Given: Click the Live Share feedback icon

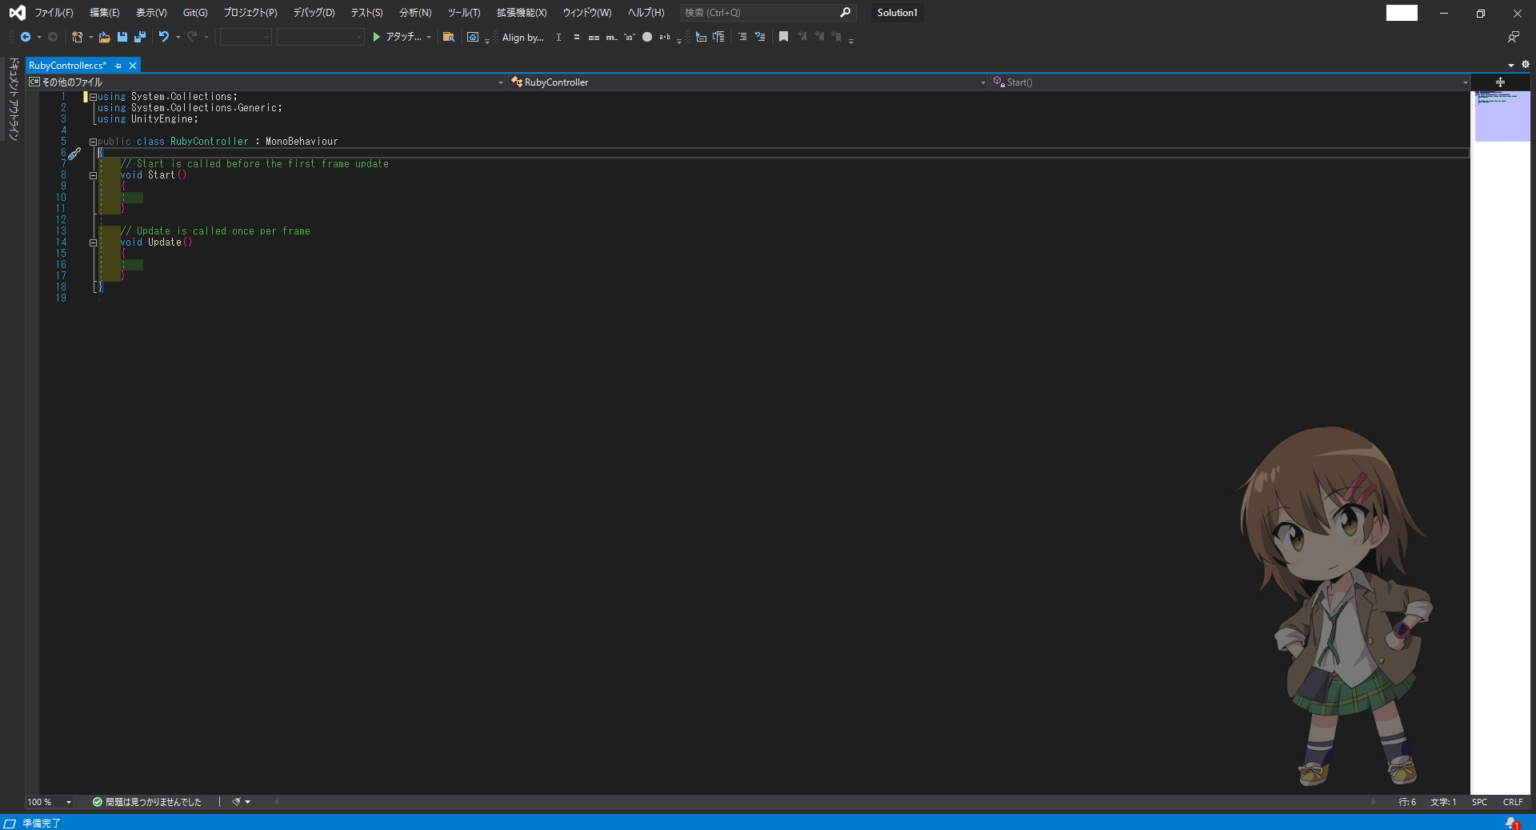Looking at the screenshot, I should (1513, 37).
